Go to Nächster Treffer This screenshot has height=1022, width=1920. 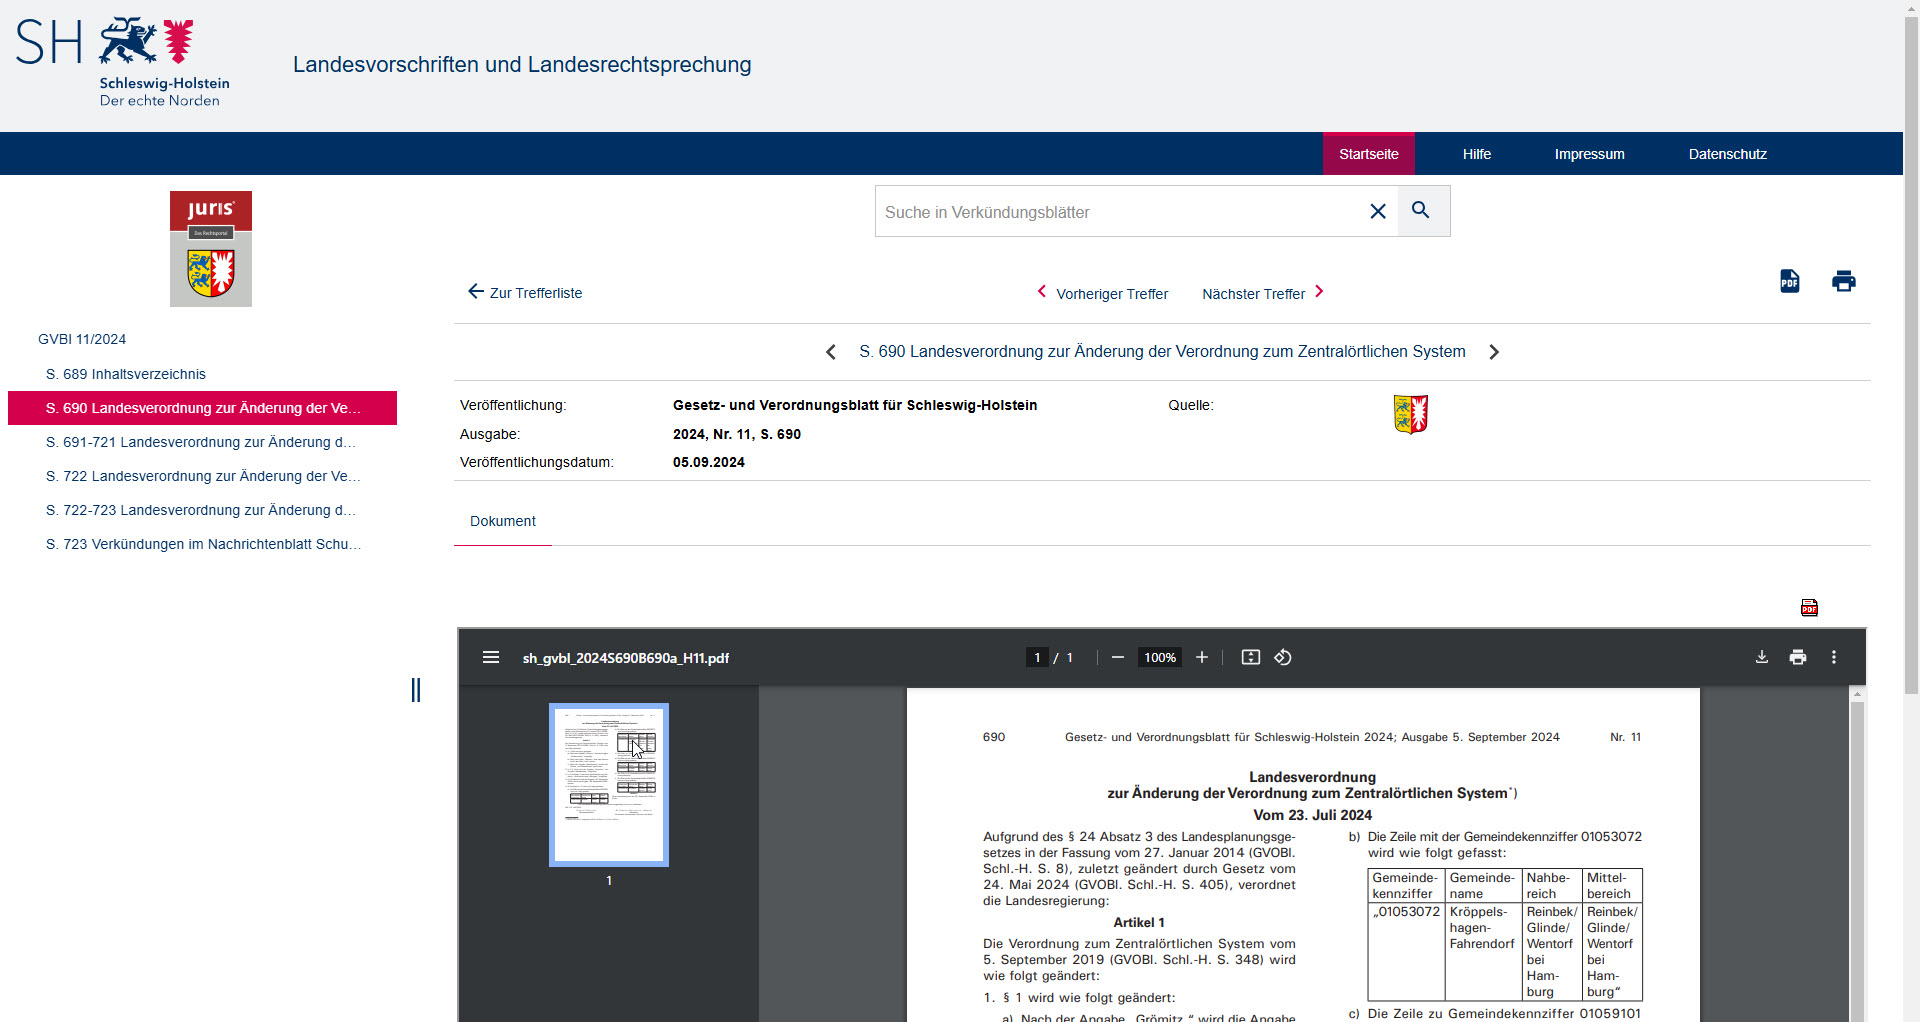point(1263,293)
